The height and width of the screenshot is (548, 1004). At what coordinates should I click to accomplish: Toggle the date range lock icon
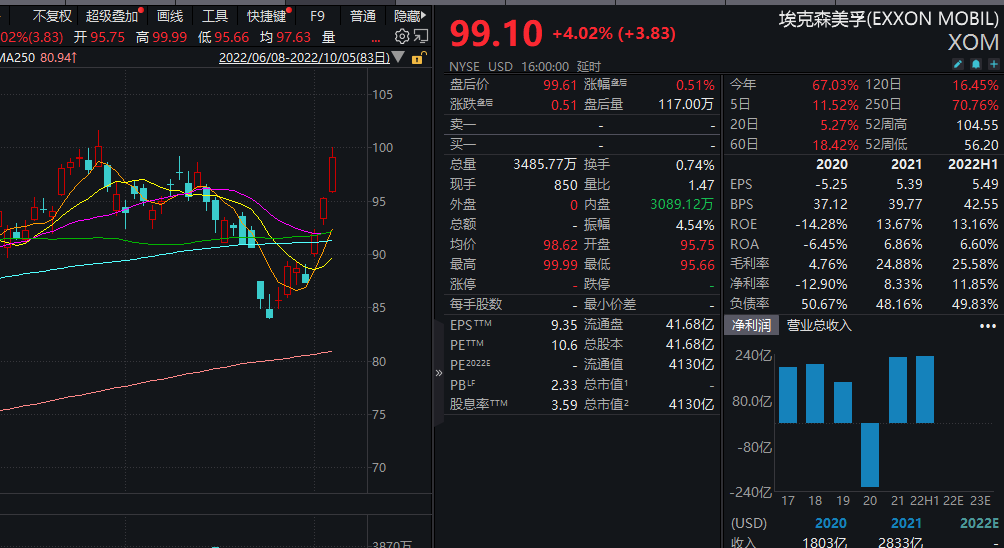pos(417,58)
